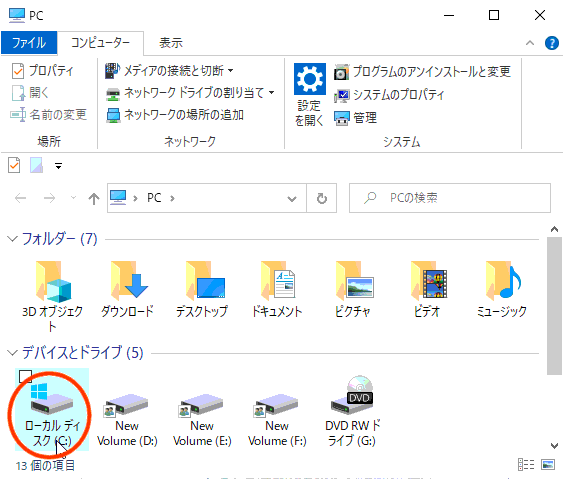
Task: Click the chevron after PC in address bar
Action: click(172, 198)
